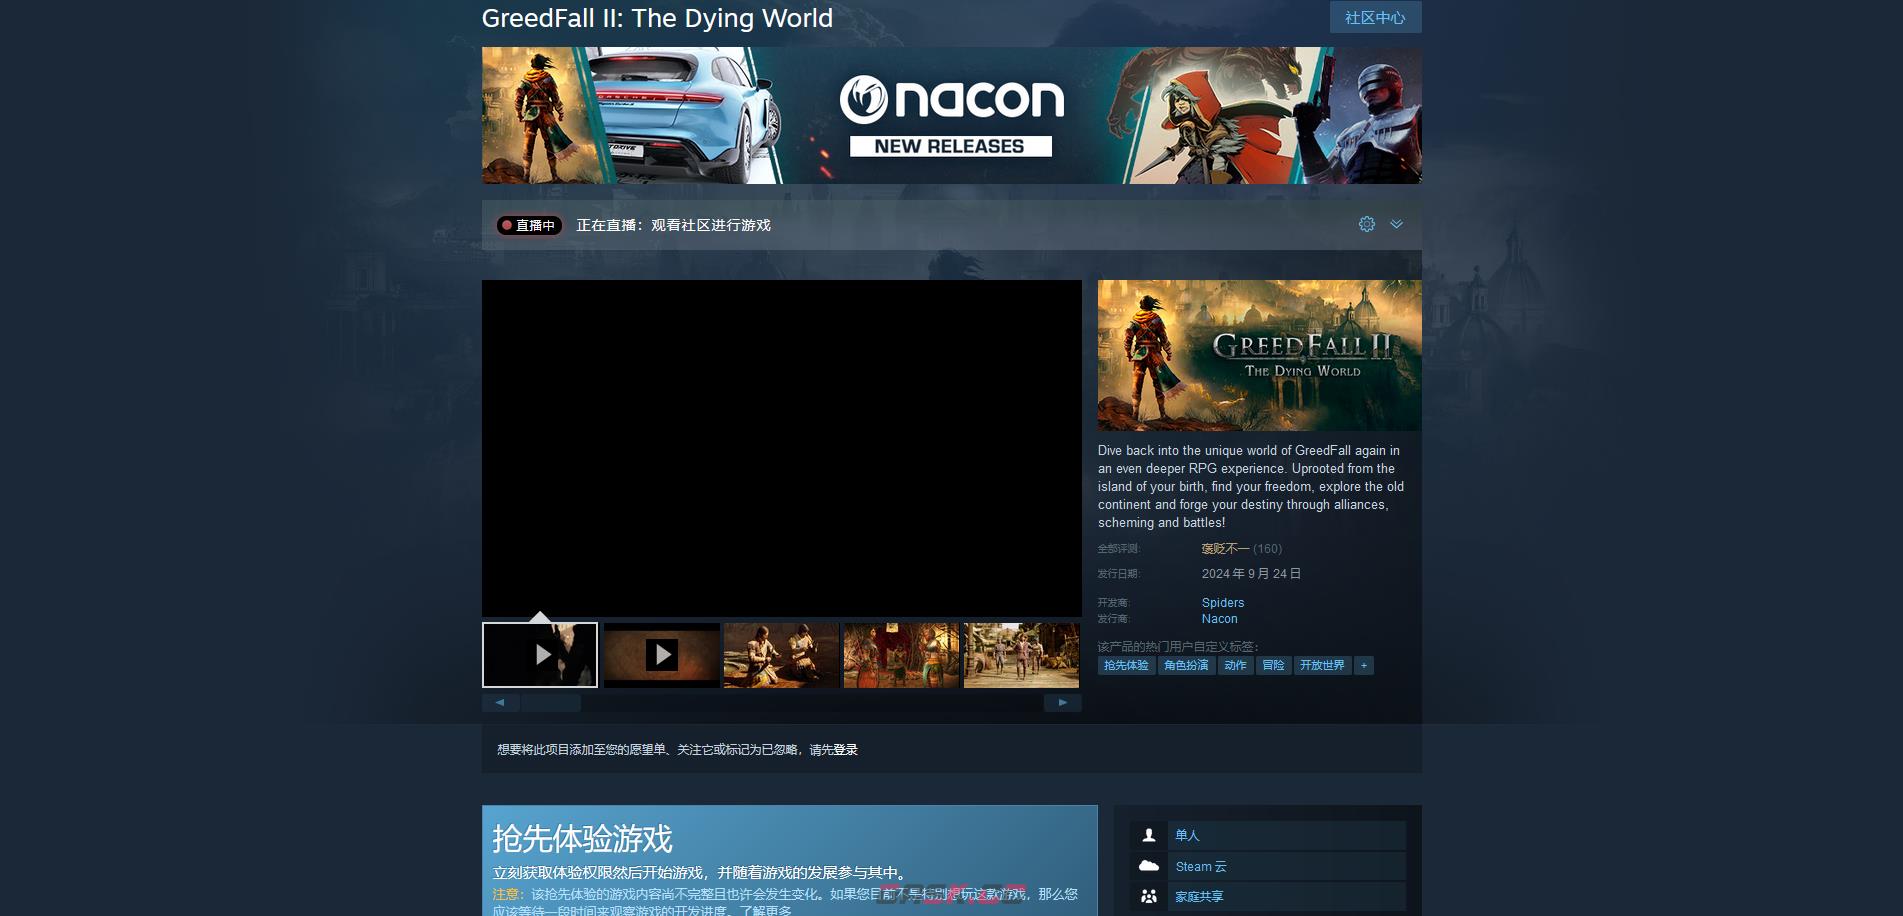The image size is (1903, 916).
Task: Select the village walking screenshot thumbnail
Action: [1021, 655]
